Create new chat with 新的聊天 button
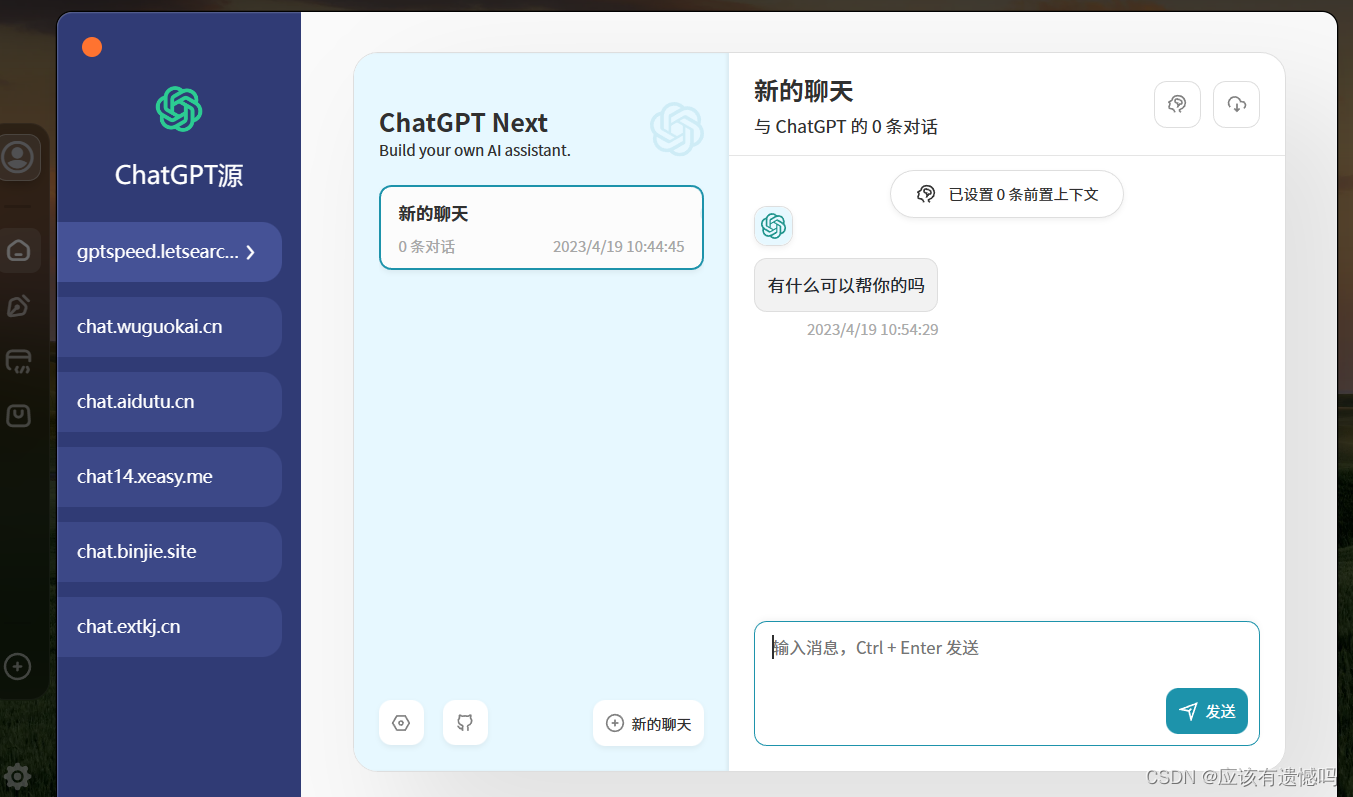Screen dimensions: 1353x797 tap(648, 723)
